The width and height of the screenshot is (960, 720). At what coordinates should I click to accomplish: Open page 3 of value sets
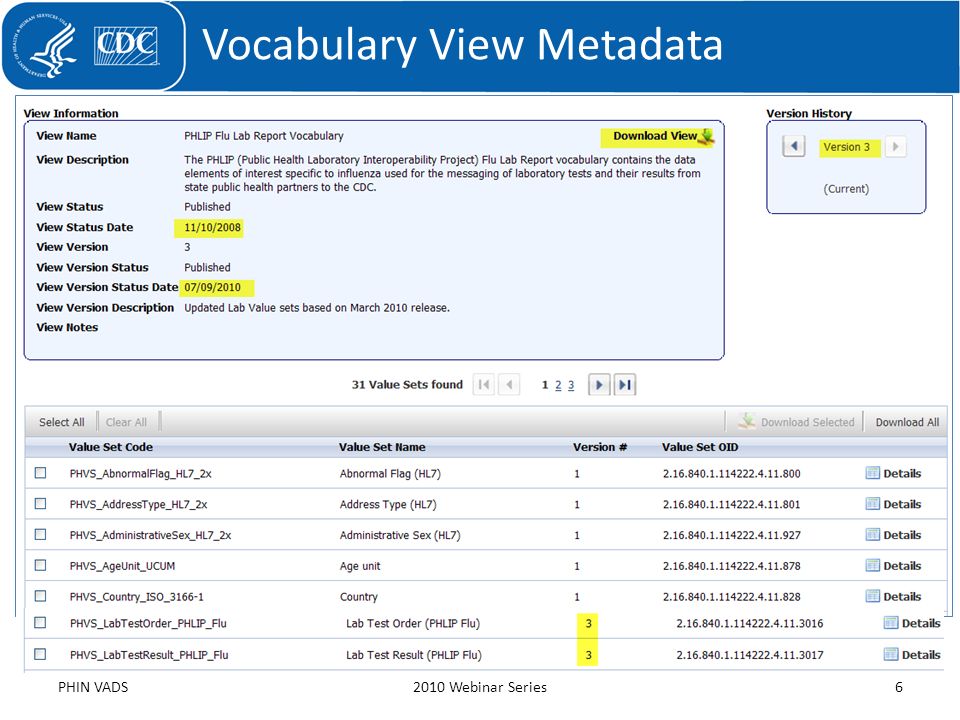point(571,385)
